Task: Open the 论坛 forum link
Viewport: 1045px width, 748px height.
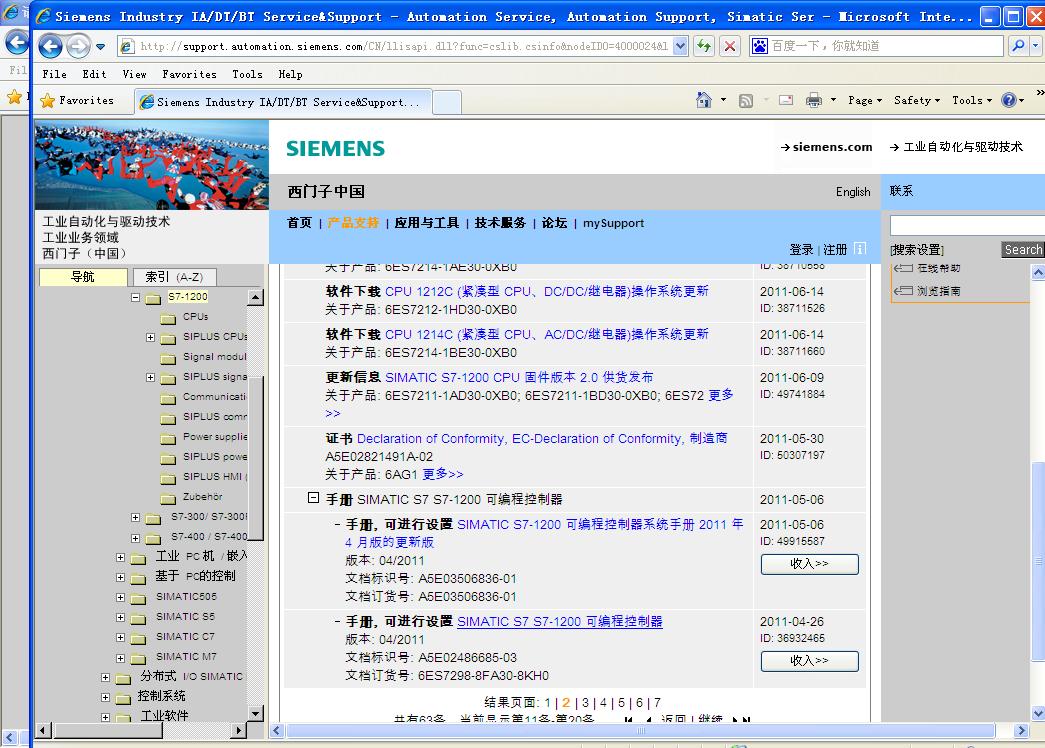Action: (x=554, y=223)
